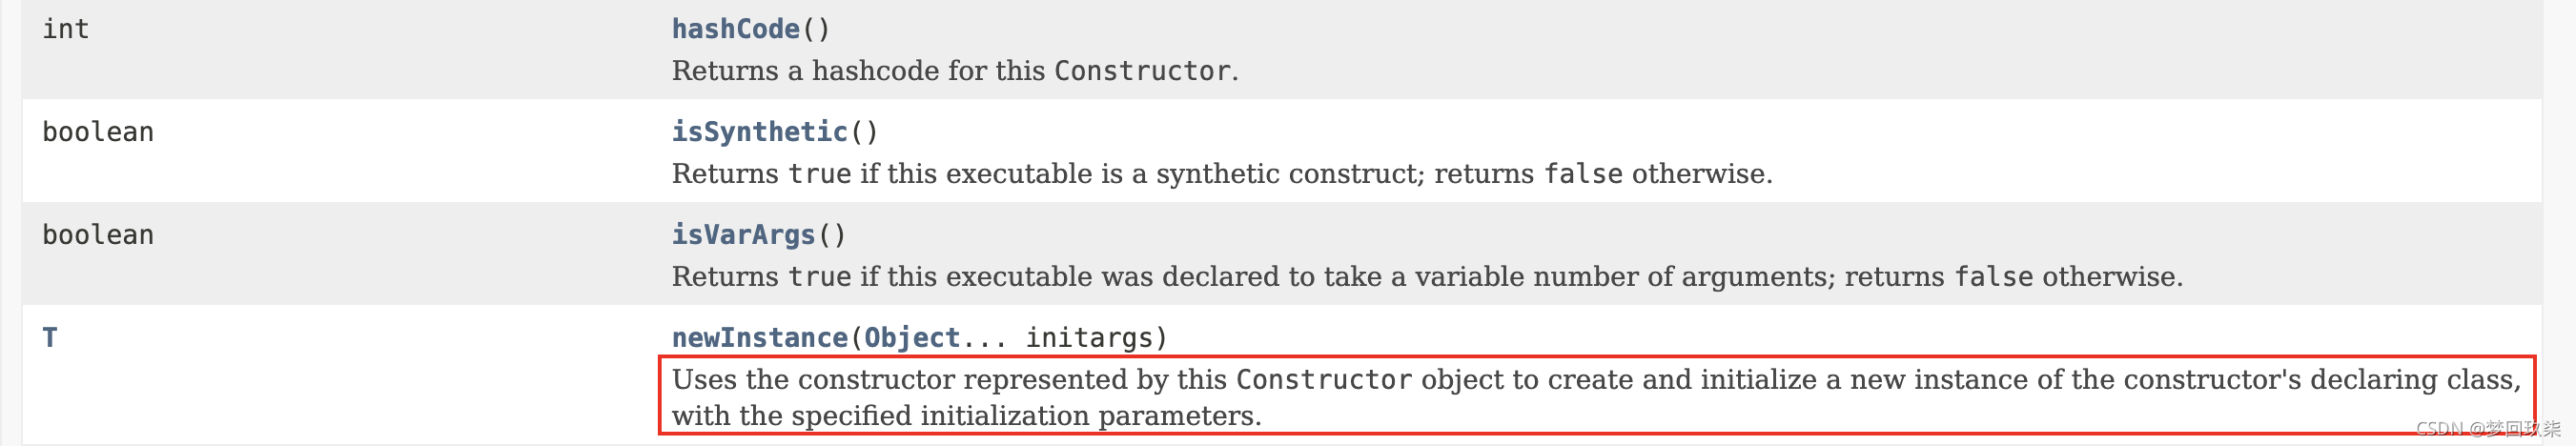Image resolution: width=2576 pixels, height=446 pixels.
Task: Click the initargs parameter name
Action: 1089,338
